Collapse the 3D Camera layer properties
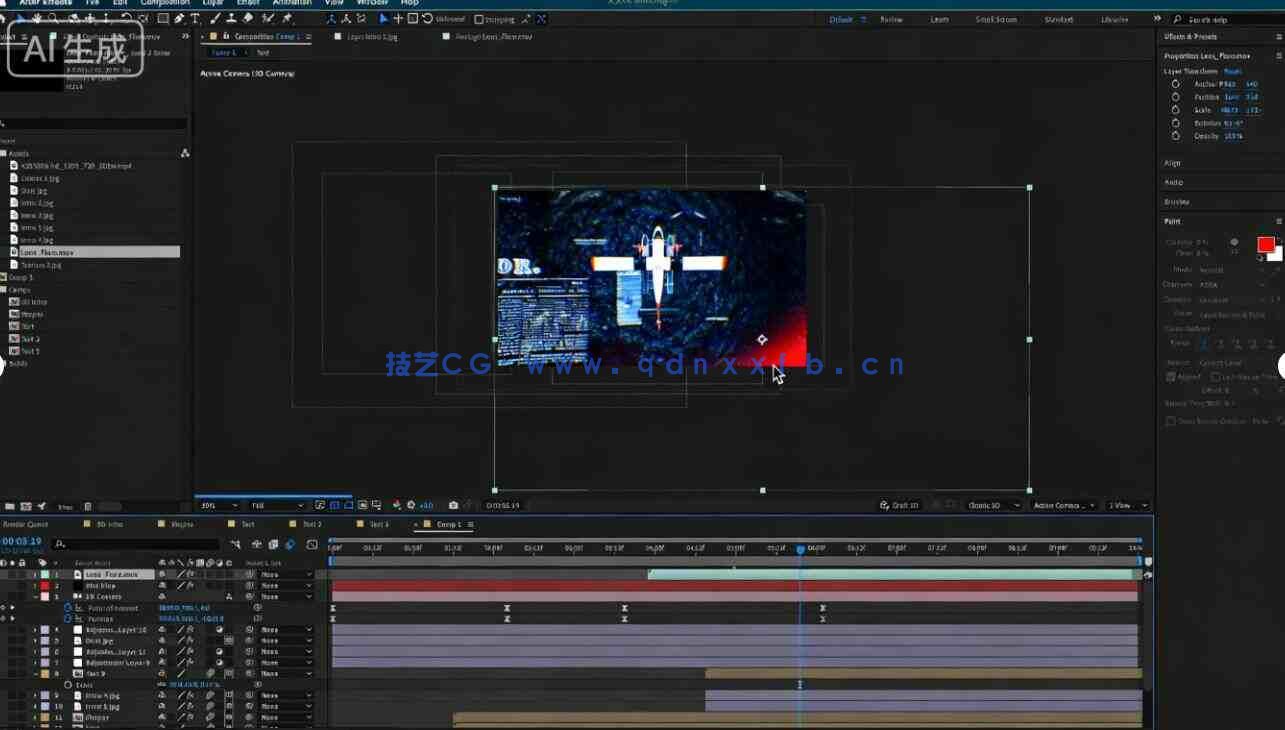The image size is (1285, 730). click(35, 597)
